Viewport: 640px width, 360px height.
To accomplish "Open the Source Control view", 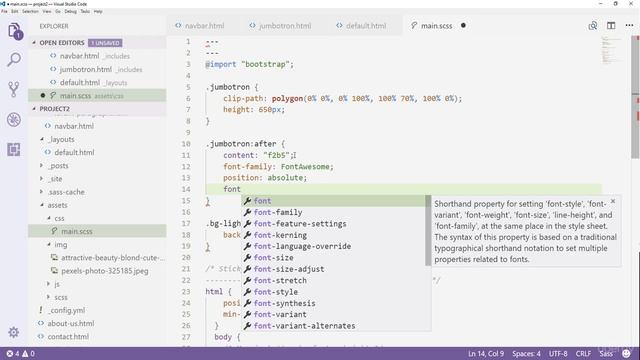I will (x=14, y=89).
